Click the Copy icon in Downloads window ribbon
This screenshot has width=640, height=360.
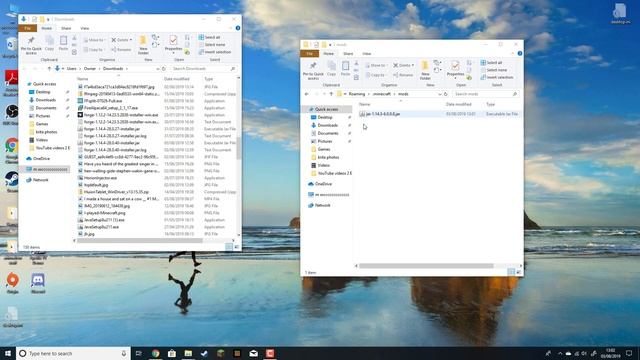(x=49, y=43)
